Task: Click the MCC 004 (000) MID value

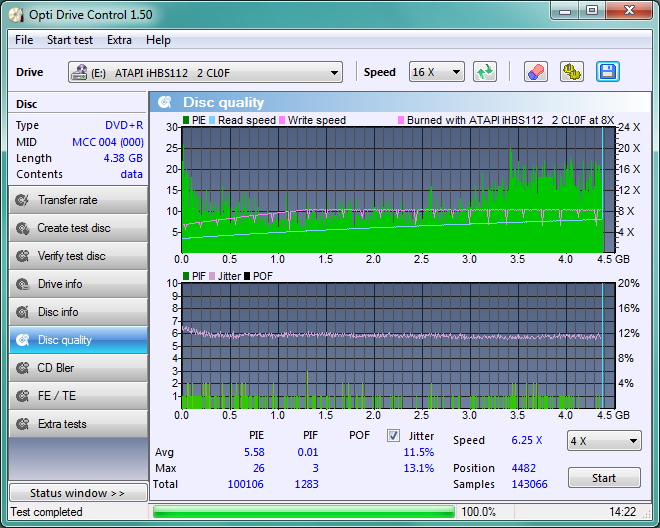Action: pyautogui.click(x=108, y=142)
